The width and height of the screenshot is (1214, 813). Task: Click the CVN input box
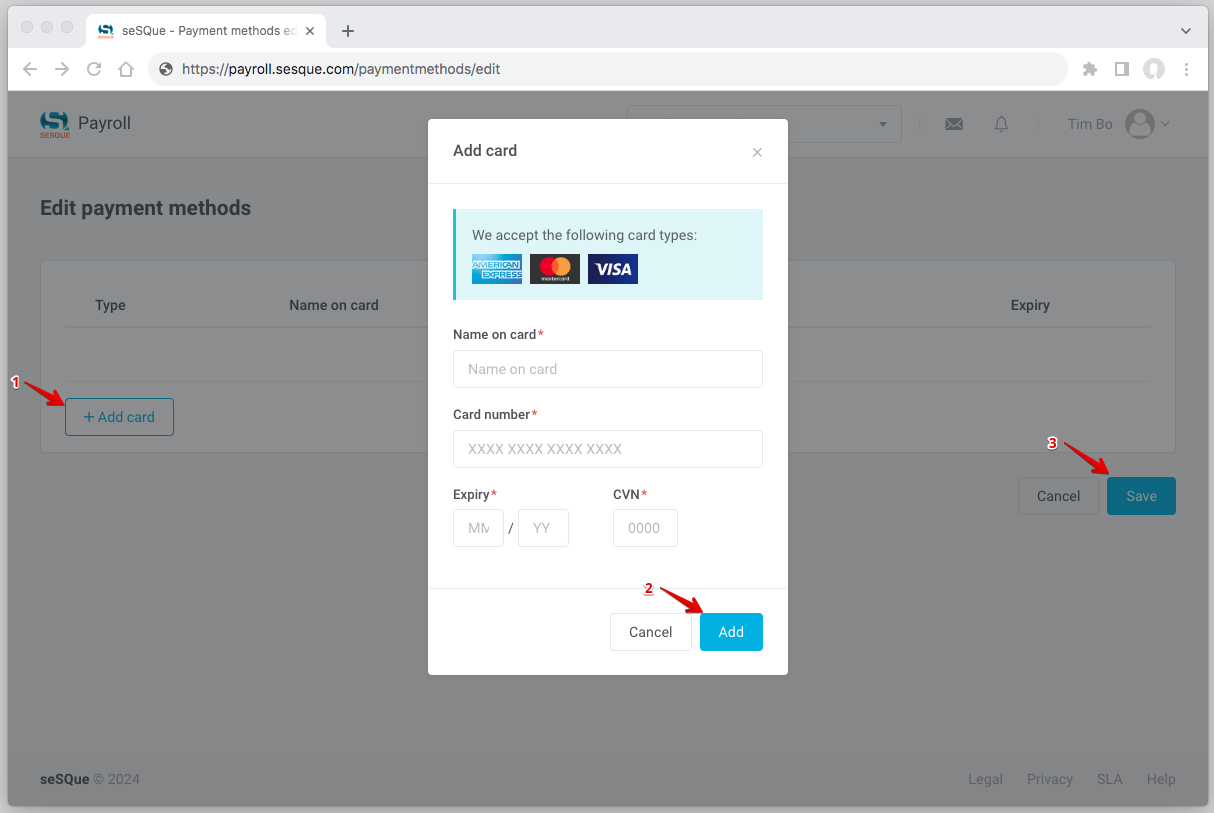pos(645,528)
